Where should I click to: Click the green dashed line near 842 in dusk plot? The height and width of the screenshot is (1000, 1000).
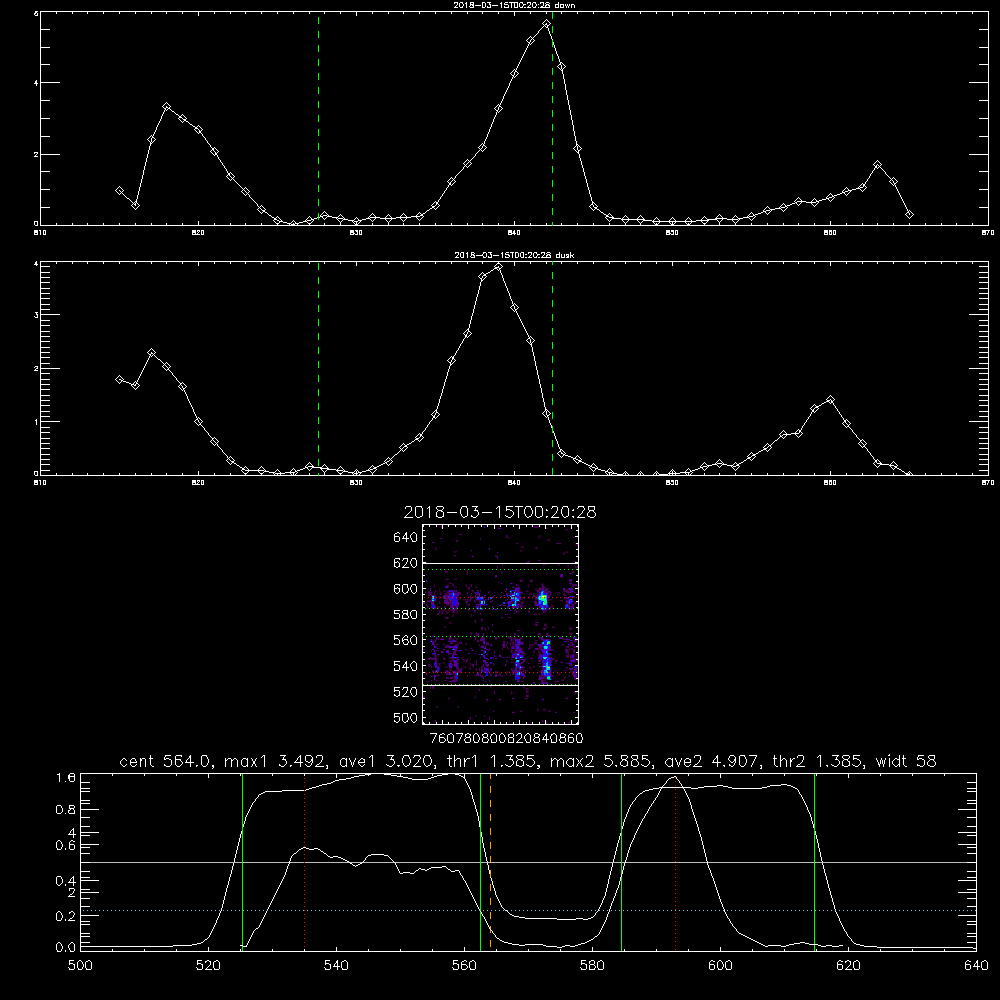pyautogui.click(x=552, y=368)
